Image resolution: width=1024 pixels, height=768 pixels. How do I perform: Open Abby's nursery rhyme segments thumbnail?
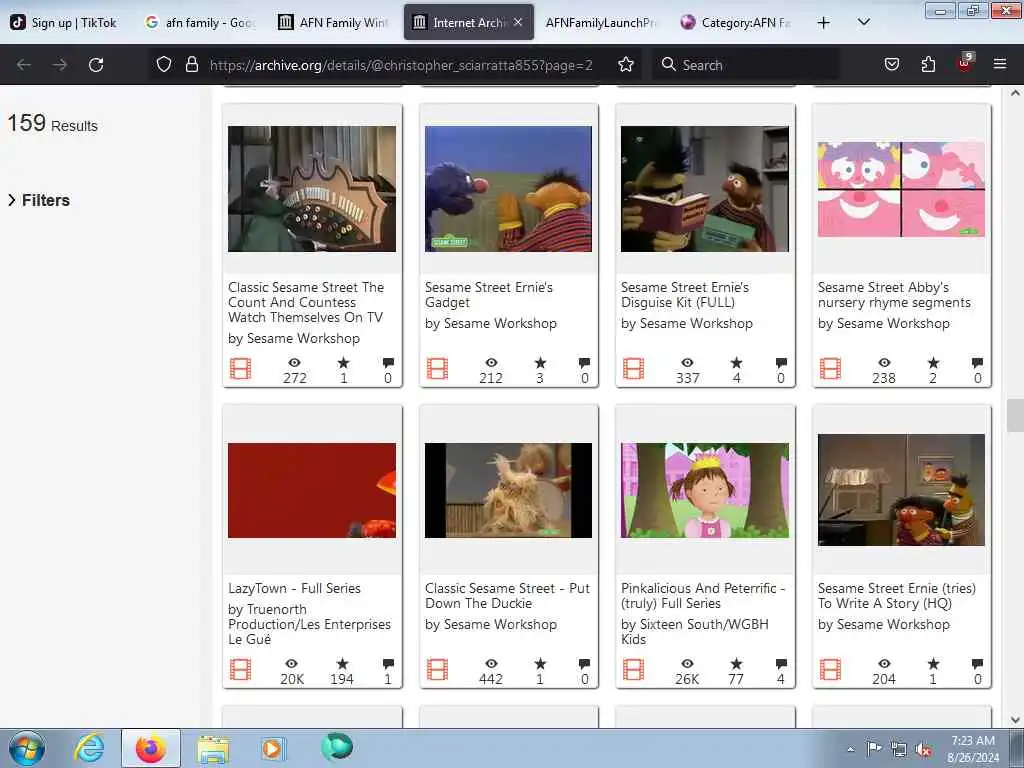901,189
